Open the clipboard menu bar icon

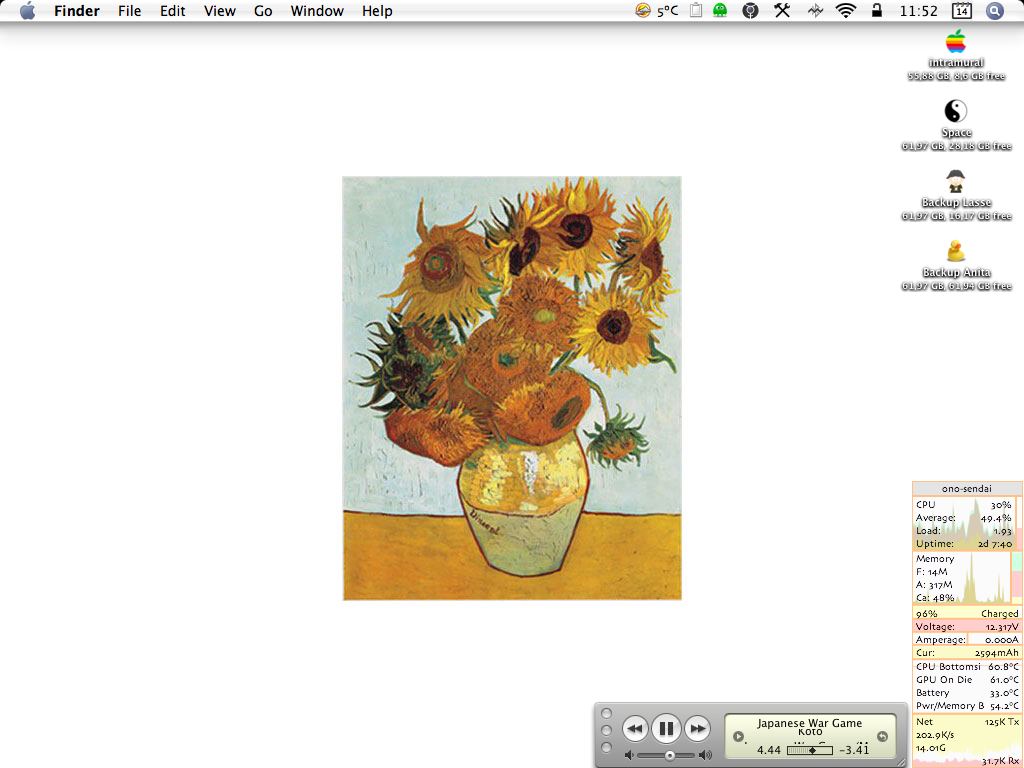click(696, 10)
